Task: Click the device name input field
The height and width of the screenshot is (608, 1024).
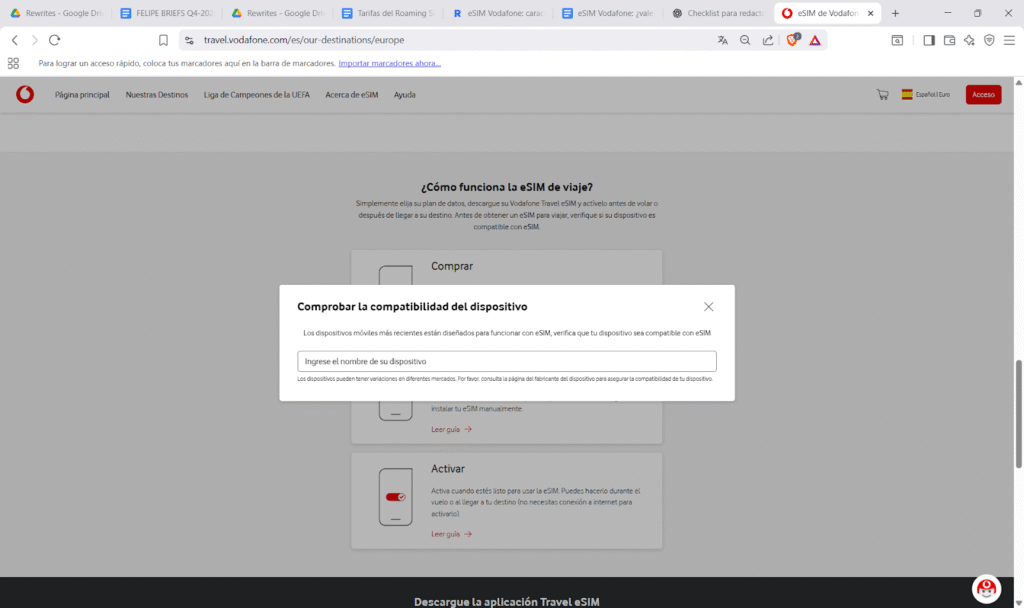Action: tap(506, 361)
